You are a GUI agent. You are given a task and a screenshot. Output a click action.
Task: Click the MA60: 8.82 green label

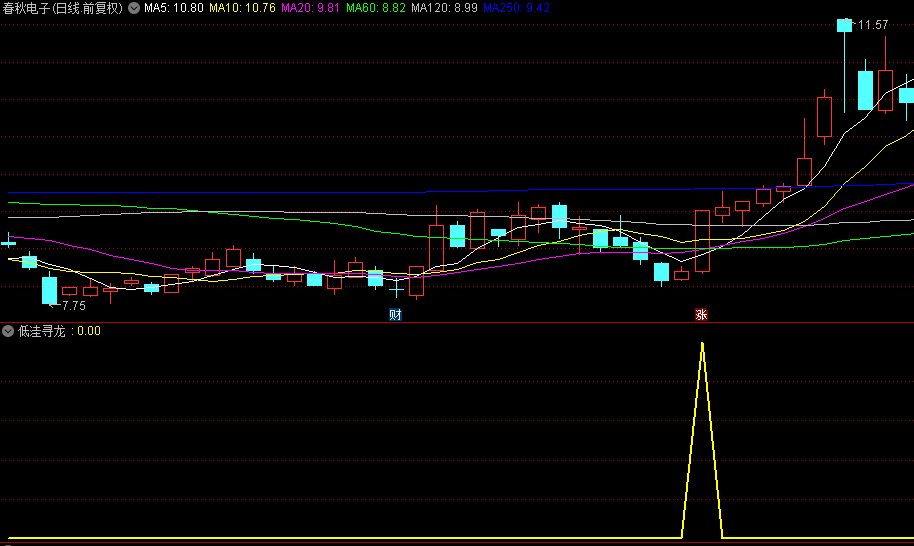pos(375,8)
